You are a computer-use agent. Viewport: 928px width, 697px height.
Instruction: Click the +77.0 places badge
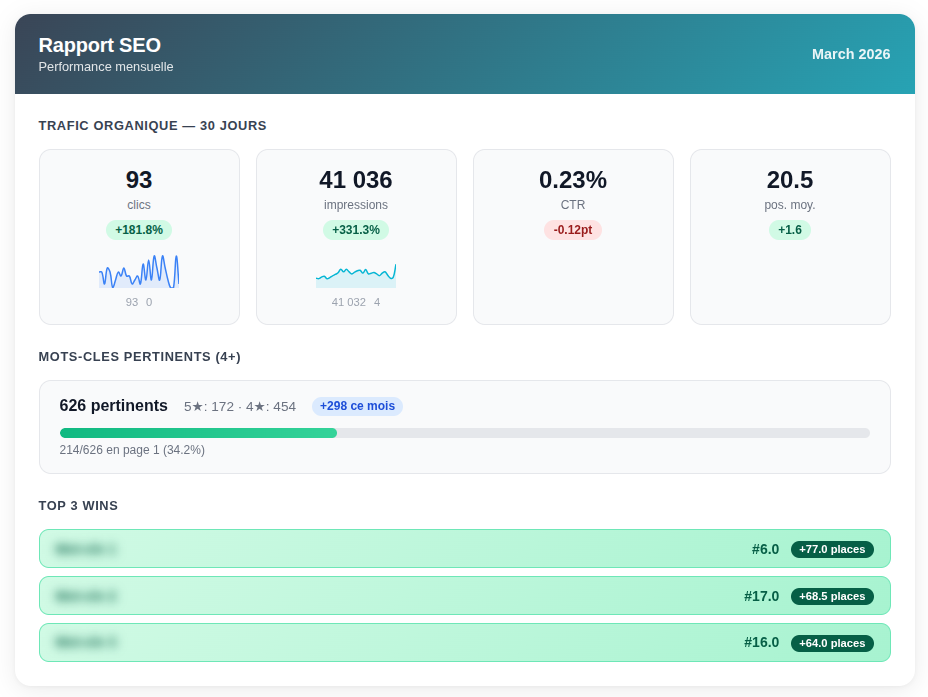[832, 549]
